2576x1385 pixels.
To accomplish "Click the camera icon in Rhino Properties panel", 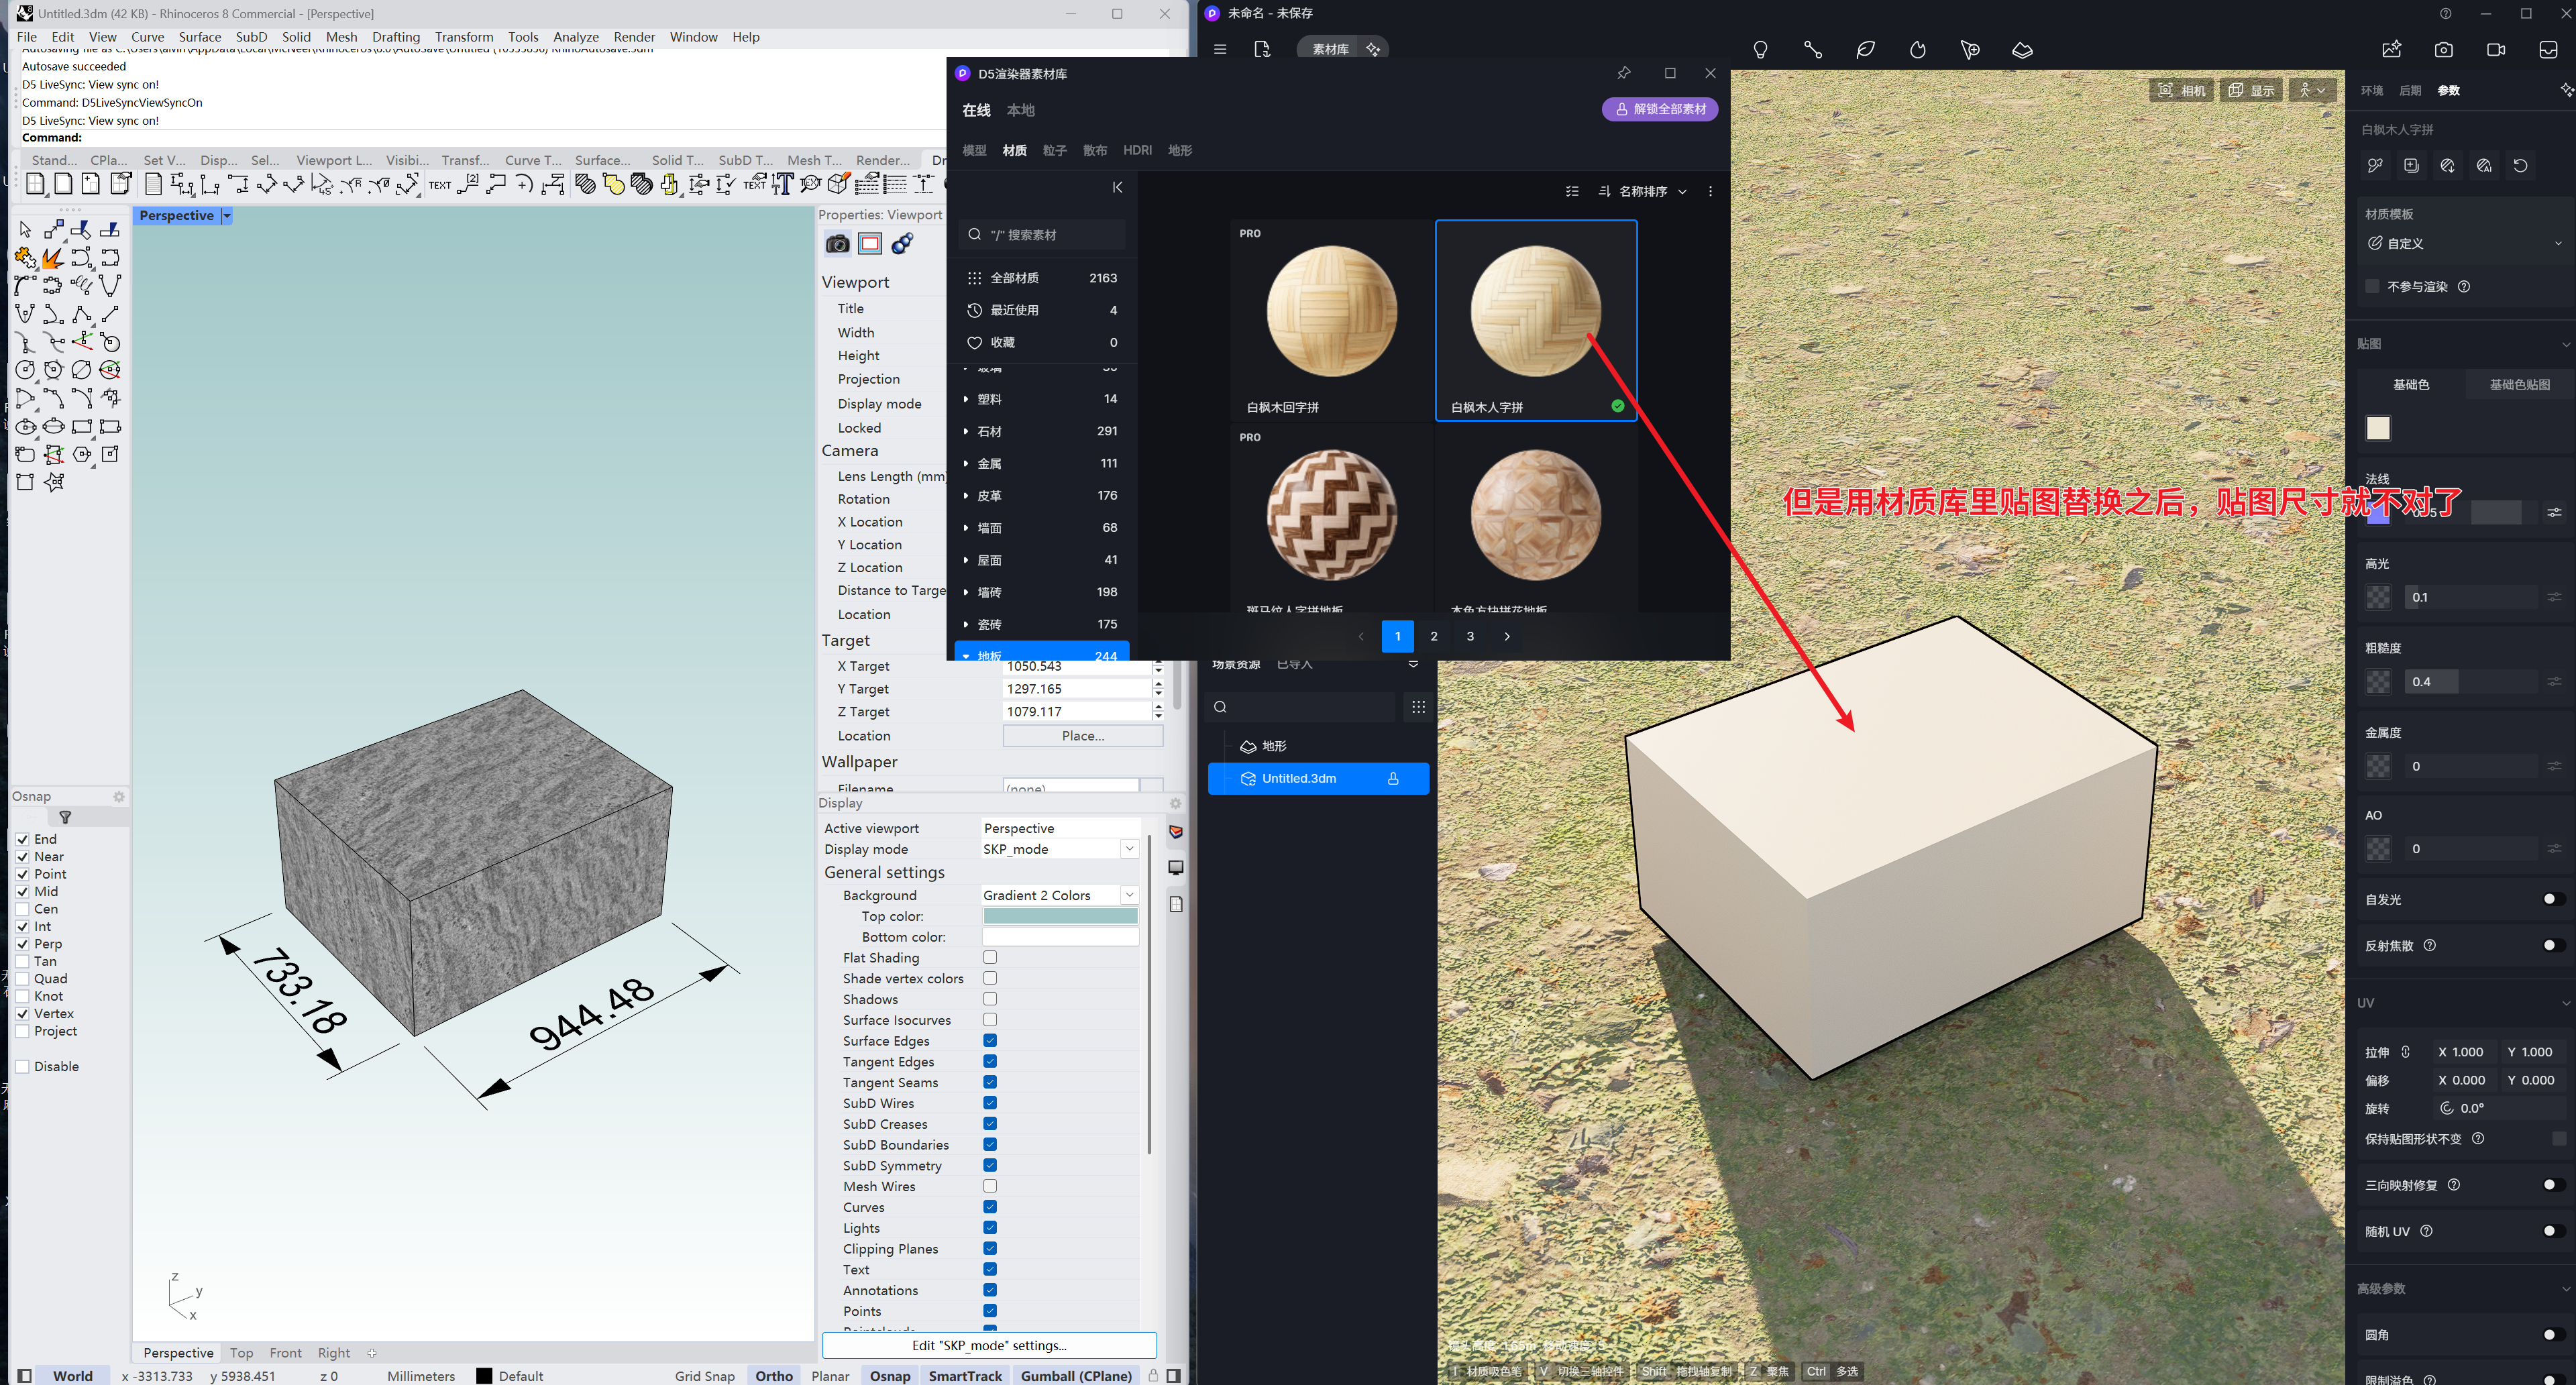I will pos(837,244).
